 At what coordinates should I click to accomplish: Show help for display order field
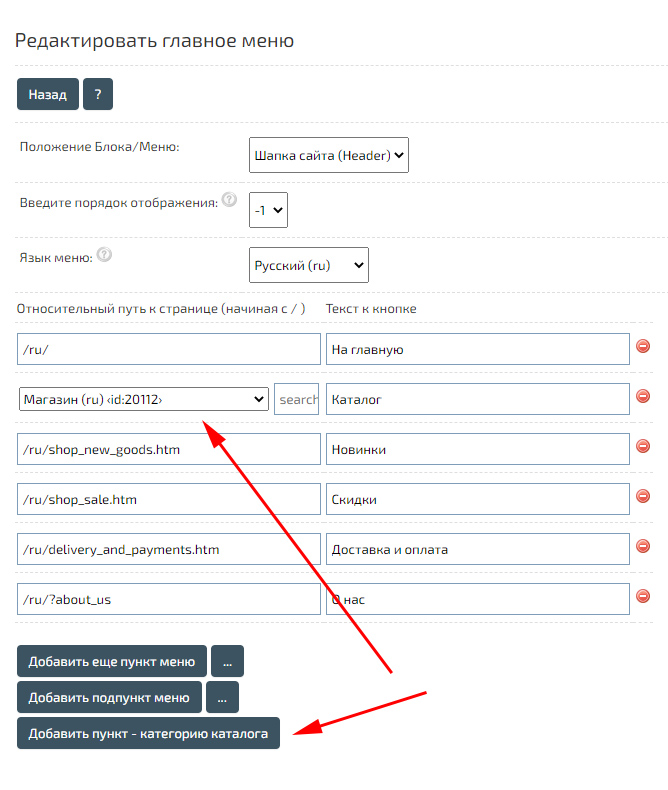point(230,199)
